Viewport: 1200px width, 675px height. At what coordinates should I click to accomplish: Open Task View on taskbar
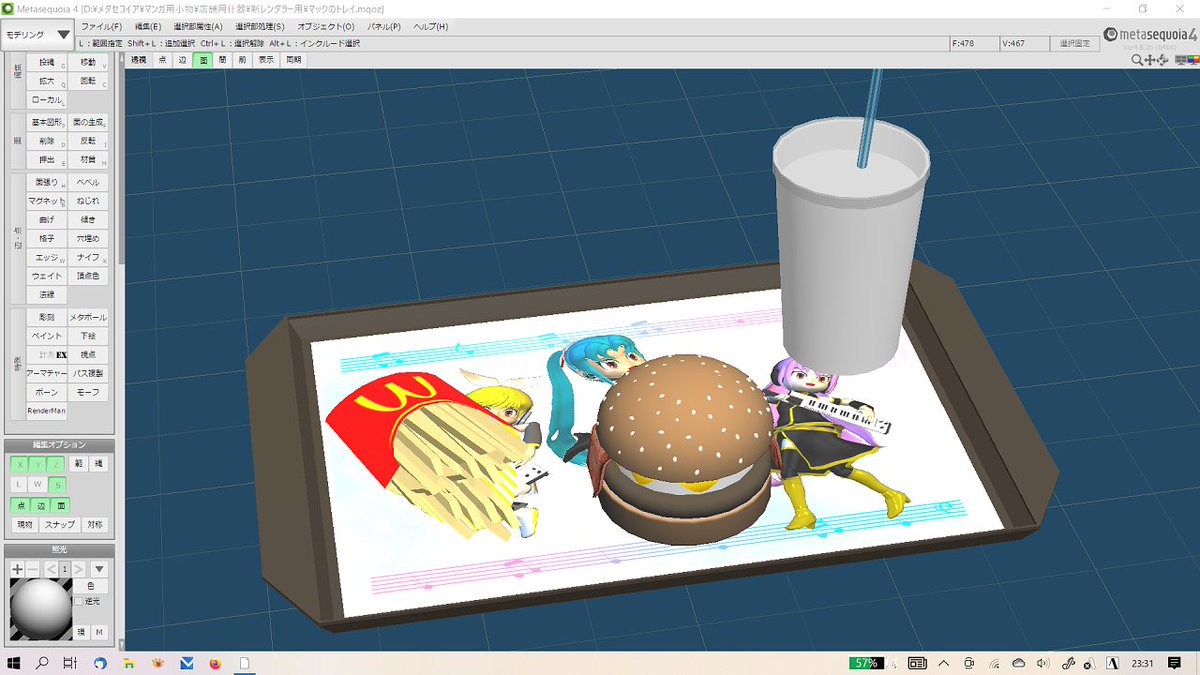click(70, 663)
